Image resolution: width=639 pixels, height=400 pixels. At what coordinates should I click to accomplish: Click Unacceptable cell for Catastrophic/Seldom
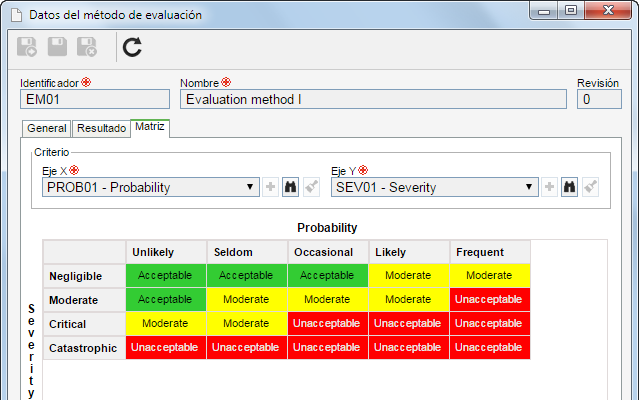(247, 348)
